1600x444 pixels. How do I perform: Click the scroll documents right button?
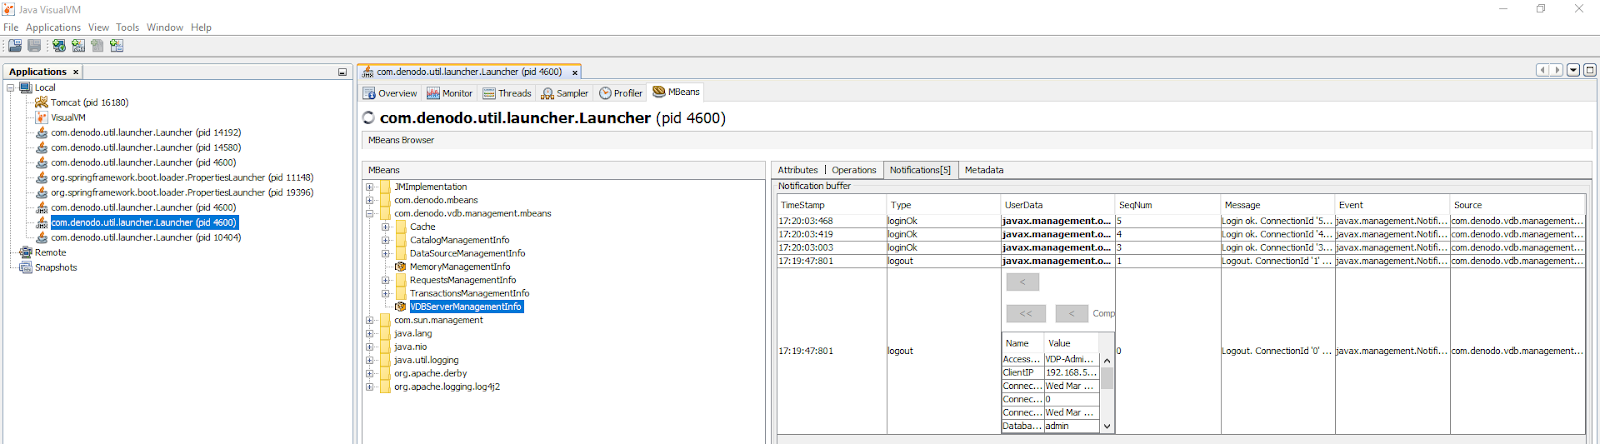[1557, 70]
